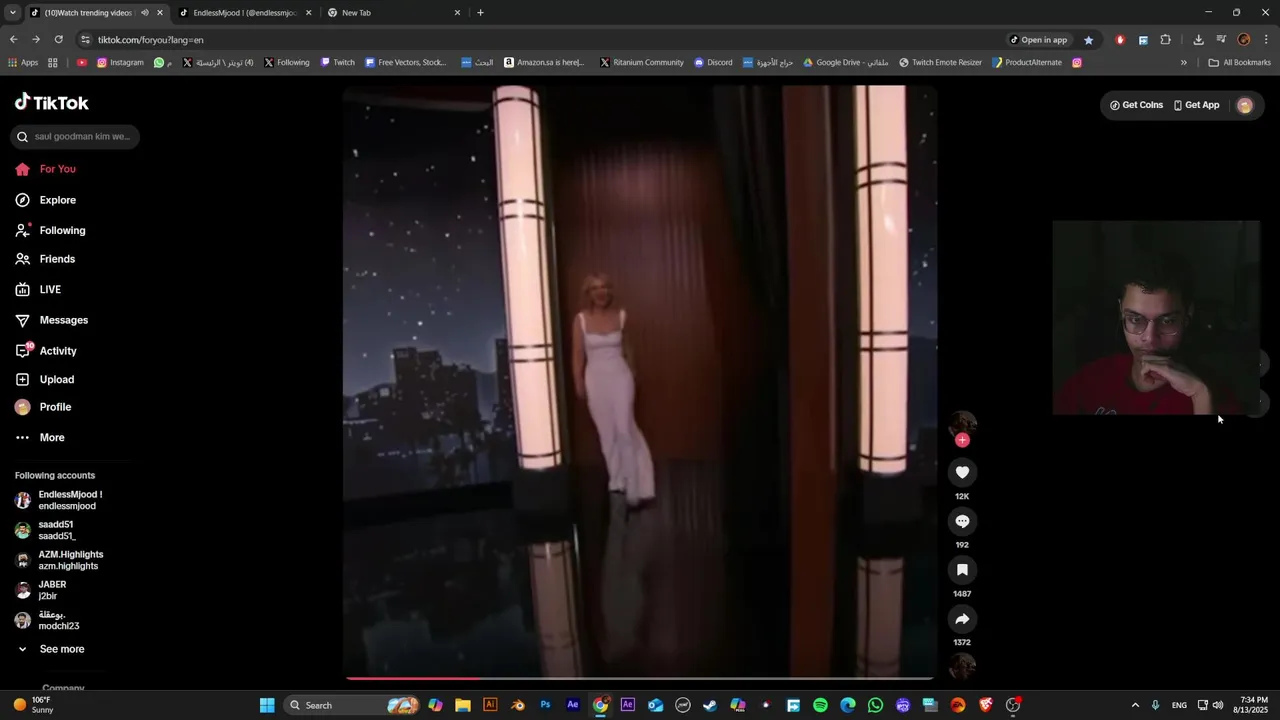Click the TikTok search field
Screen dimensions: 1280x720
[x=75, y=136]
